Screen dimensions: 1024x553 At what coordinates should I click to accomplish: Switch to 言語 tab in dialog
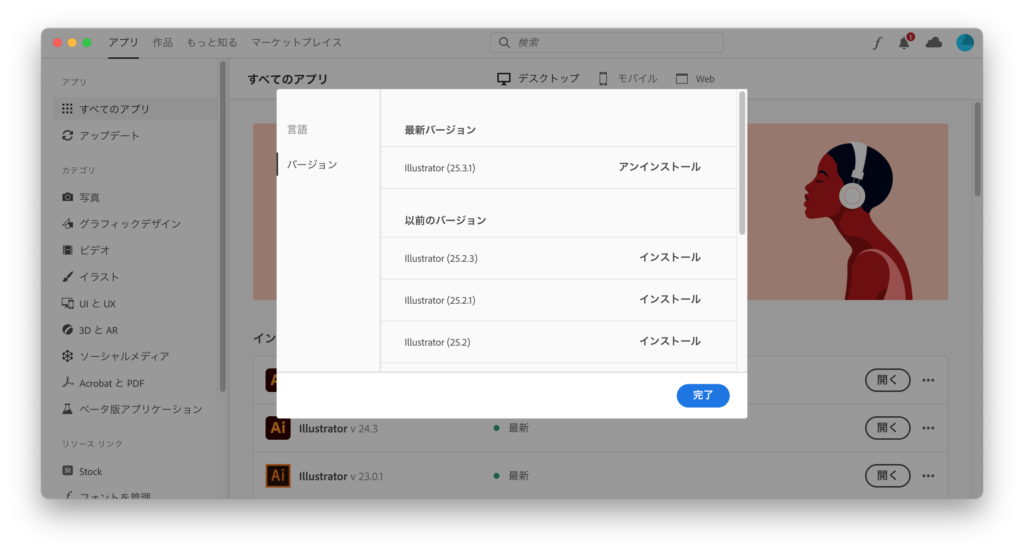pos(297,130)
